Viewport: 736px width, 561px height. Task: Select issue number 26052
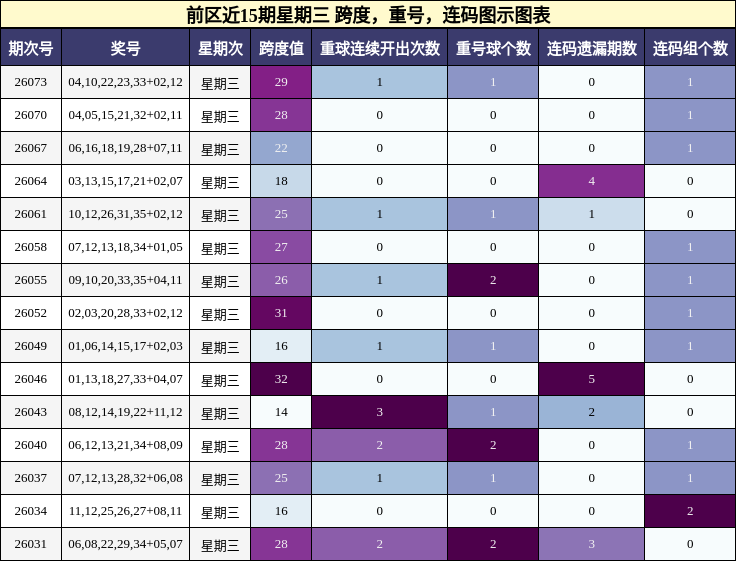[31, 313]
